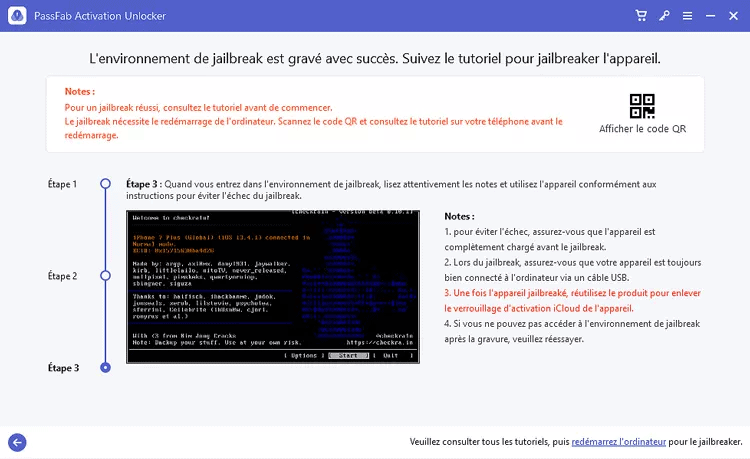Viewport: 750px width, 459px height.
Task: Click the key register icon
Action: pos(664,16)
